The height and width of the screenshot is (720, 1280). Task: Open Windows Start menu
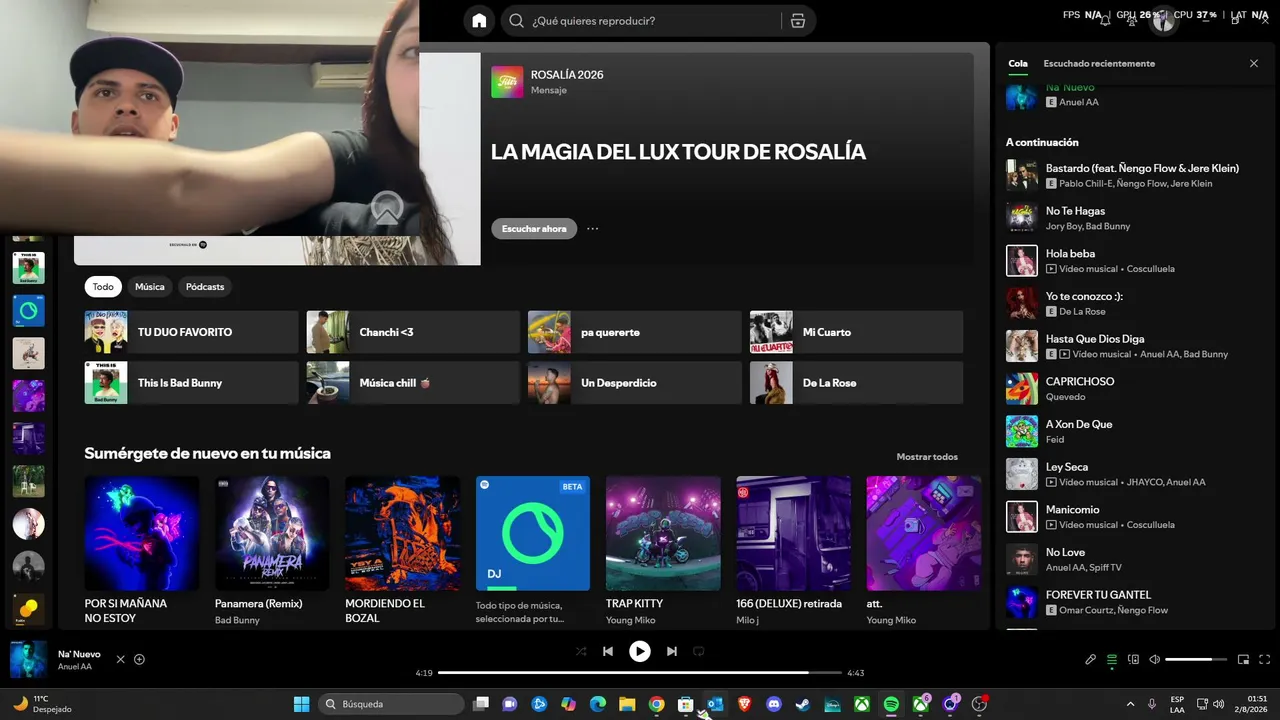[x=301, y=704]
